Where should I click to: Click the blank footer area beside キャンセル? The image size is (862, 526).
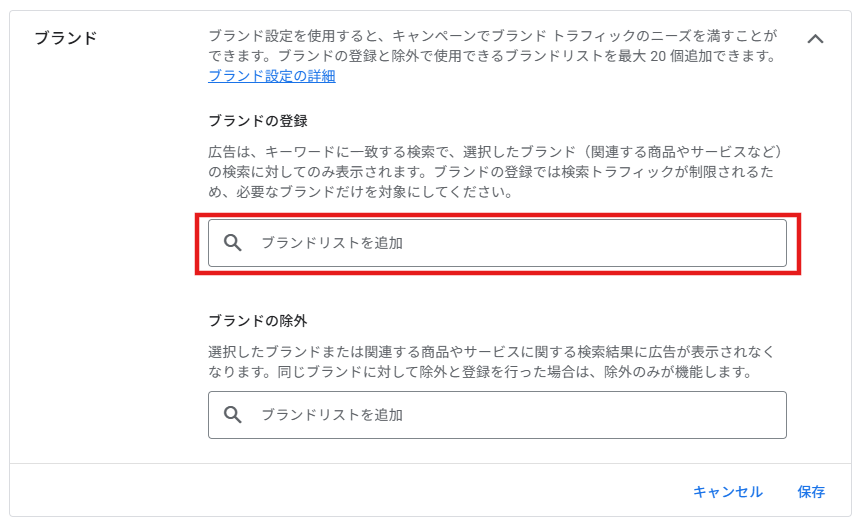pyautogui.click(x=352, y=491)
